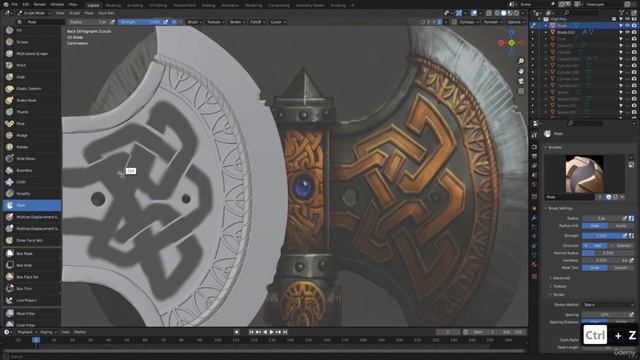Open the Render menu
This screenshot has height=360, width=640.
pos(40,4)
